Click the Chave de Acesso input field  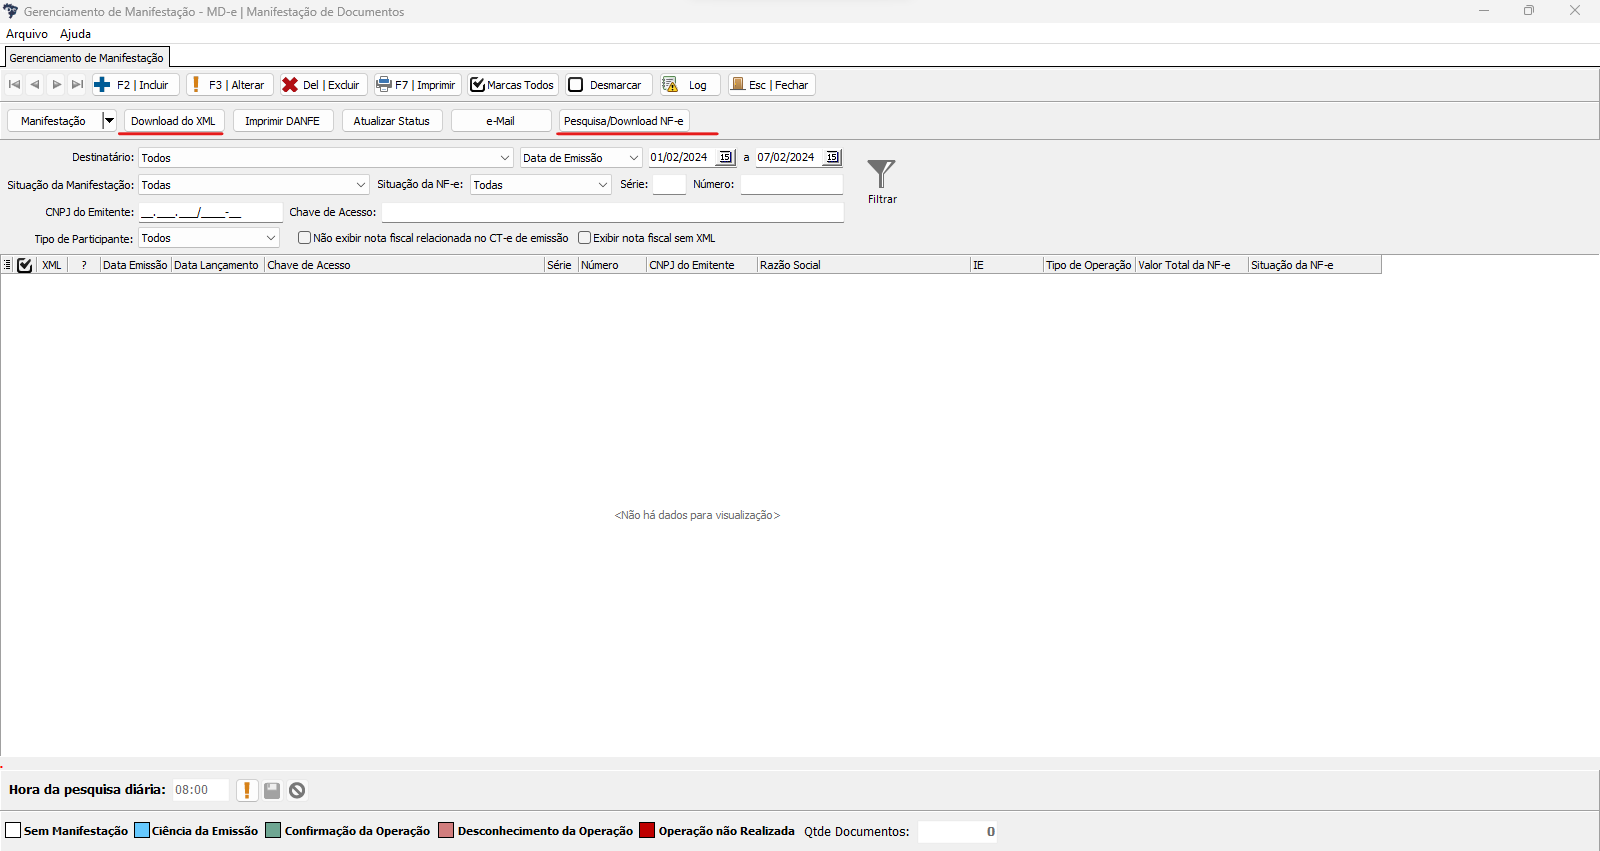point(612,212)
